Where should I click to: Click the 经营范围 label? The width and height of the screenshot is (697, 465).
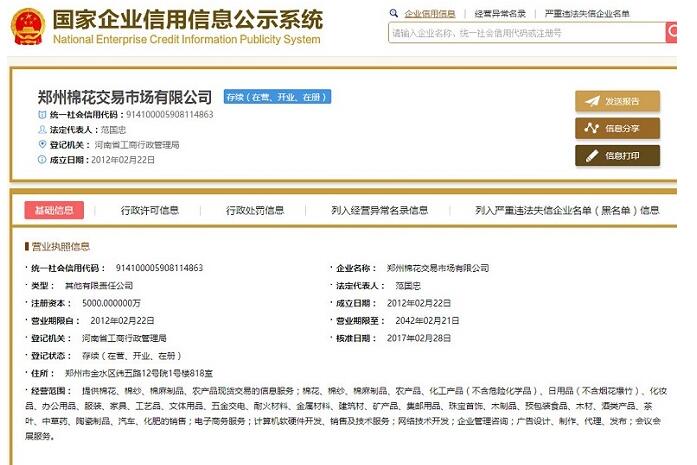coord(51,391)
